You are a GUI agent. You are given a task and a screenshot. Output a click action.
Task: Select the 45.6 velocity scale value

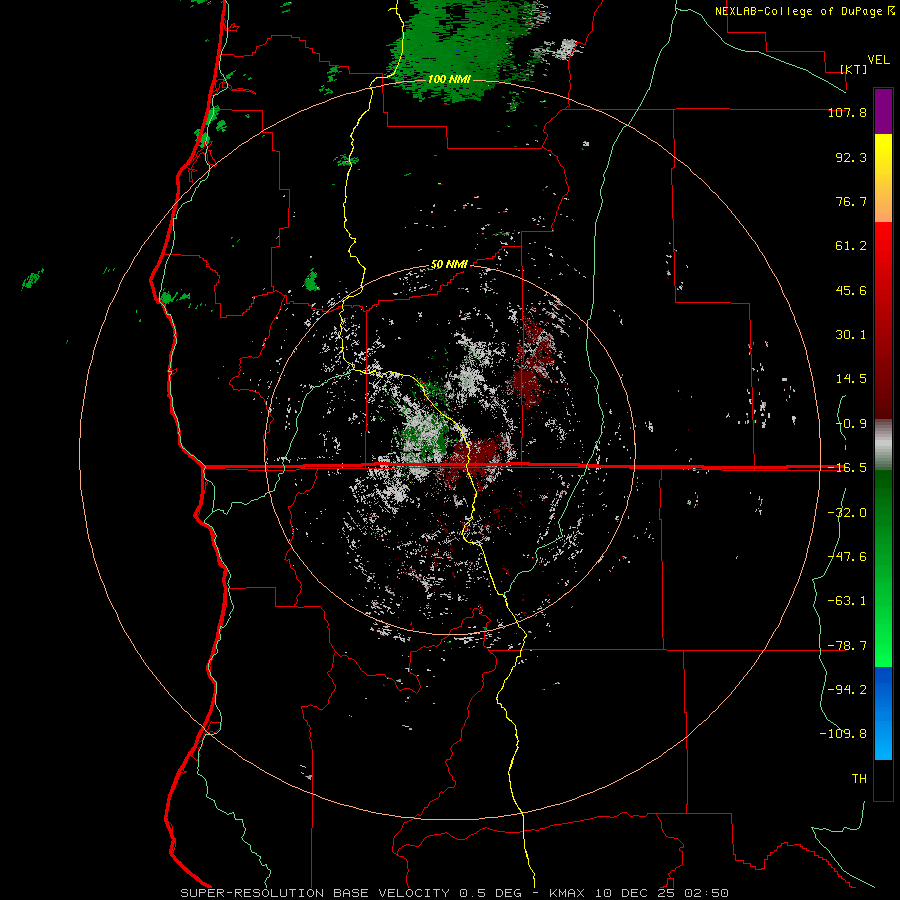click(x=851, y=290)
